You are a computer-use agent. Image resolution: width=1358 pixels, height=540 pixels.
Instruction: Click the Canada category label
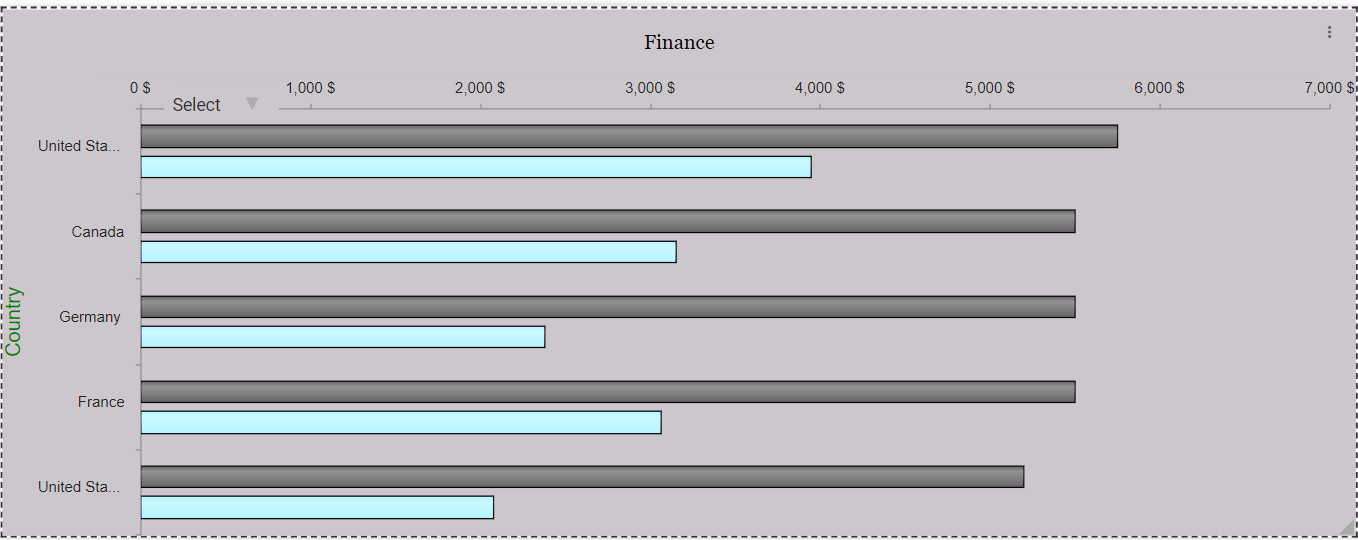click(98, 232)
